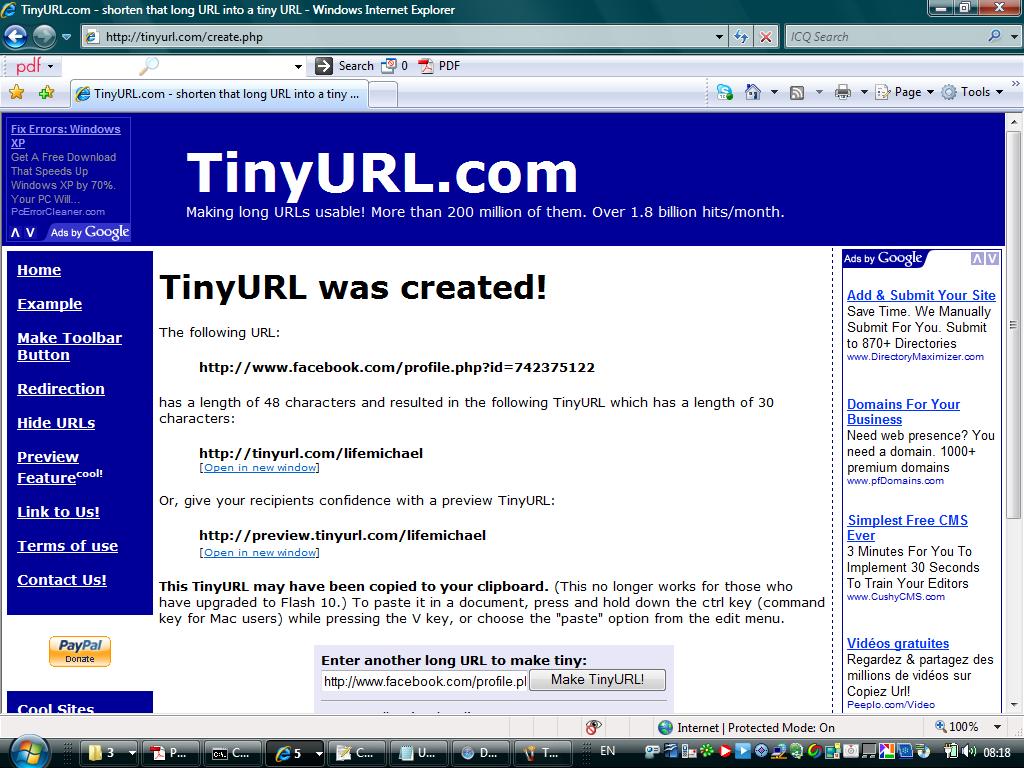
Task: Click the Skype toolbar icon
Action: (724, 92)
